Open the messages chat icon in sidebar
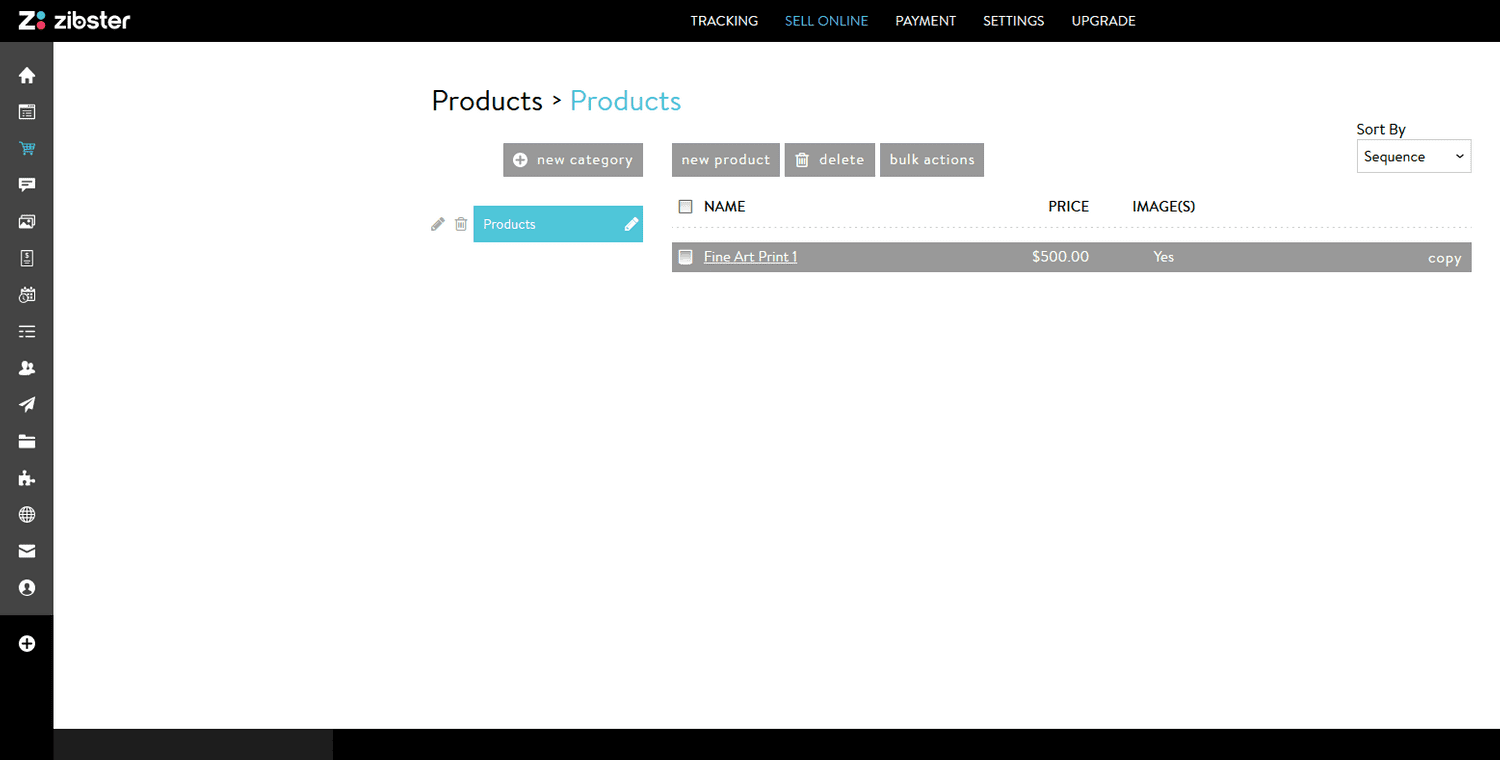Viewport: 1500px width, 760px height. coord(27,184)
